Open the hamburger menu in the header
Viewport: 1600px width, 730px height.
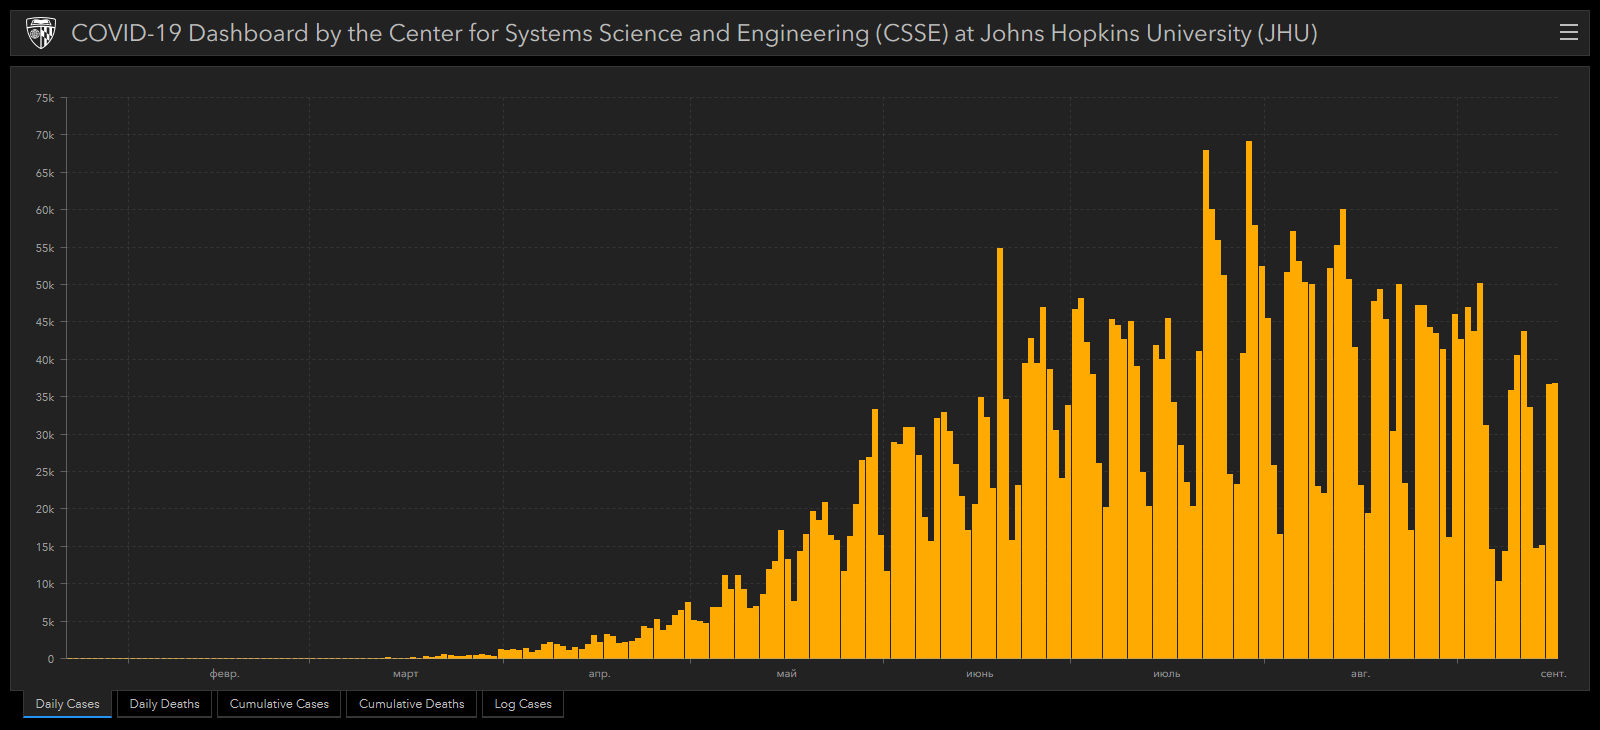[x=1568, y=33]
